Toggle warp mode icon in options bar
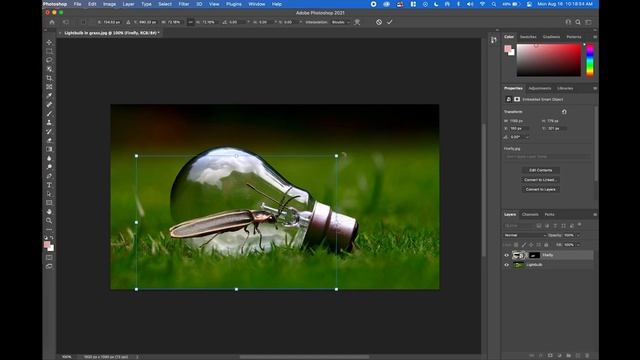 pyautogui.click(x=357, y=22)
